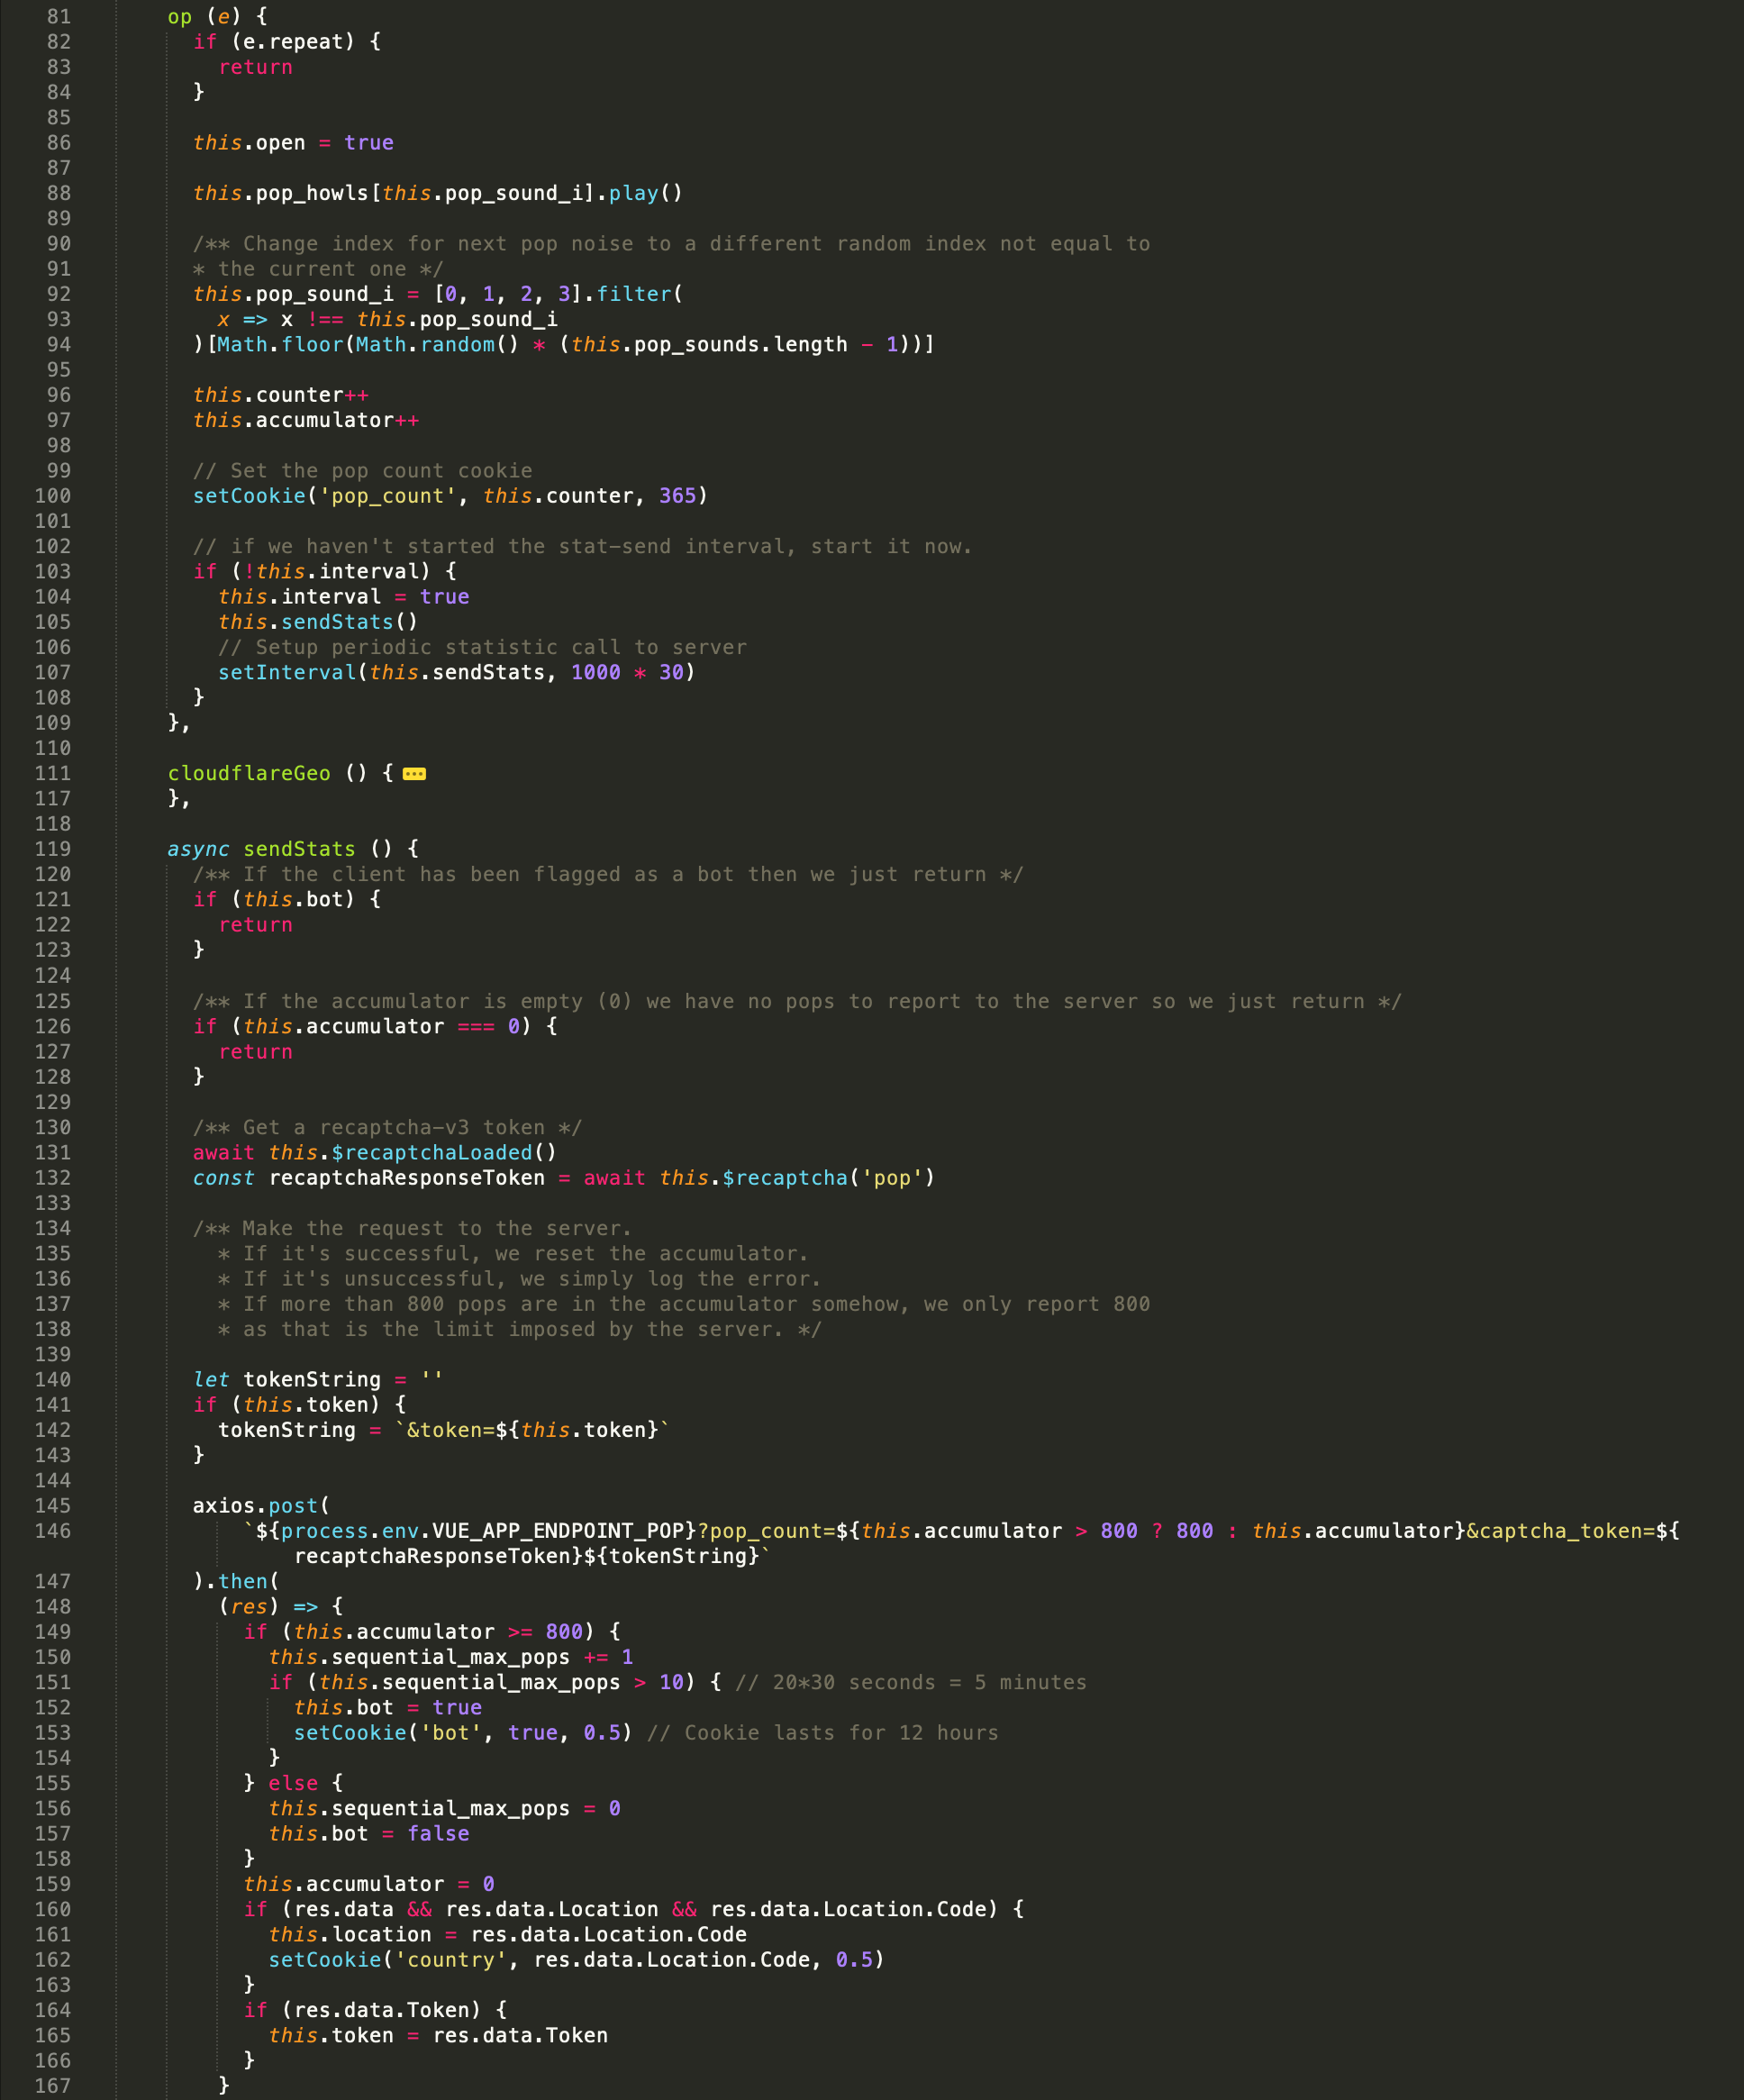The image size is (1744, 2100).
Task: Click the recaptchaResponseToken constant declaration
Action: point(406,1178)
